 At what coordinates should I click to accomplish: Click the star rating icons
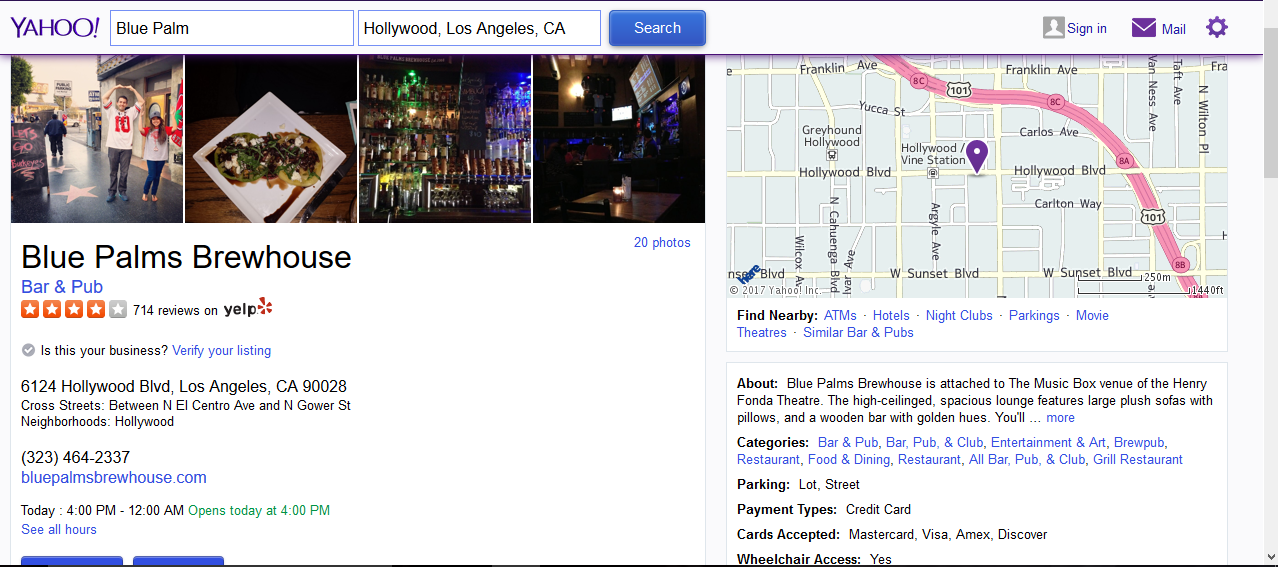[x=74, y=309]
